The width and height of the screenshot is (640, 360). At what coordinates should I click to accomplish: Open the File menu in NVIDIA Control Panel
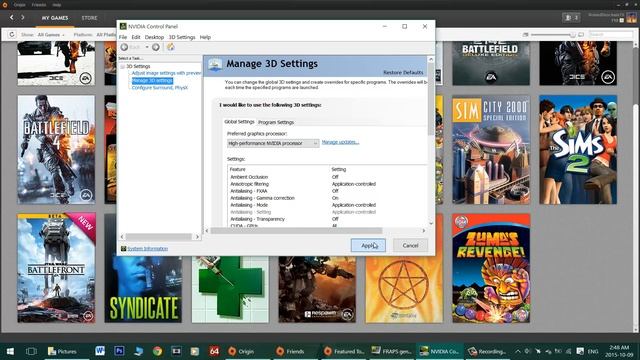click(123, 37)
